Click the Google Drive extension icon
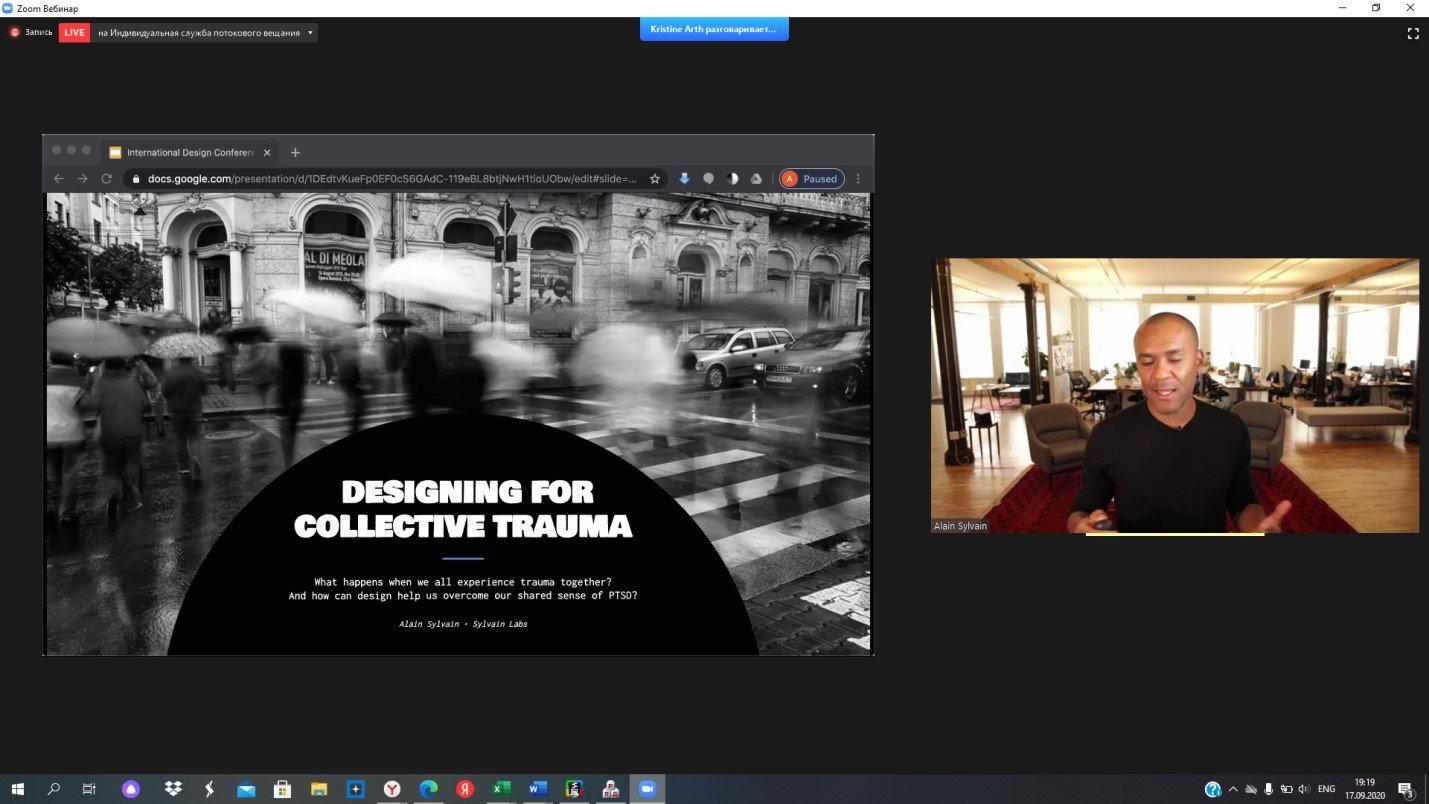The height and width of the screenshot is (804, 1429). coord(757,179)
